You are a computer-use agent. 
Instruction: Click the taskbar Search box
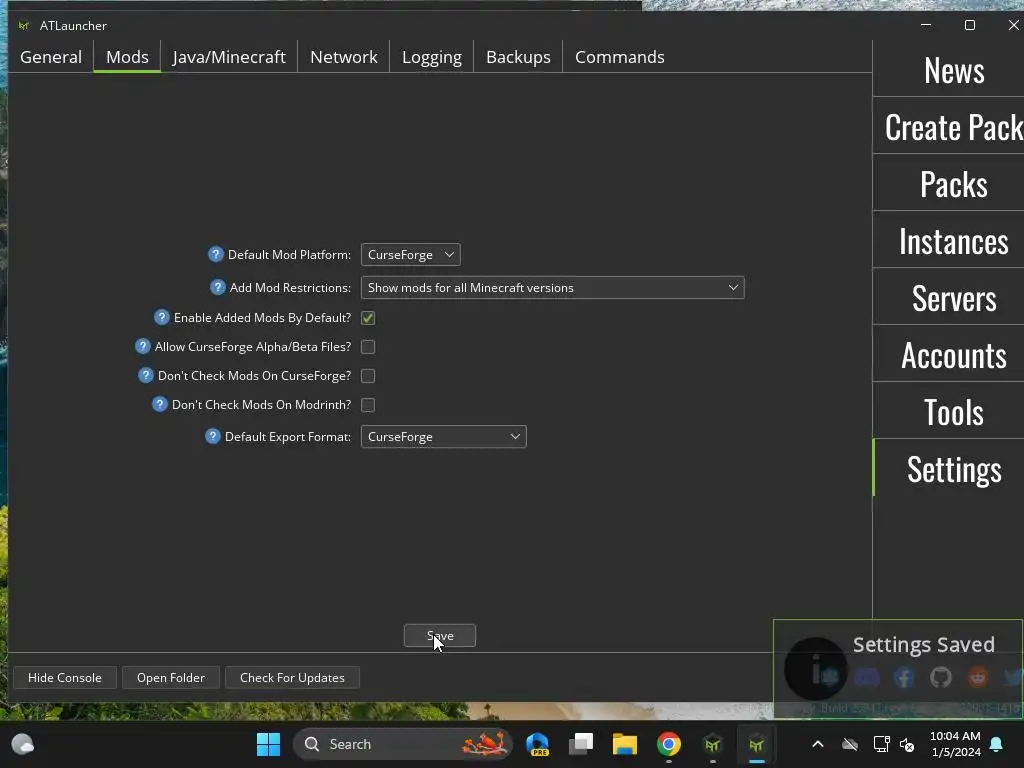pos(403,744)
